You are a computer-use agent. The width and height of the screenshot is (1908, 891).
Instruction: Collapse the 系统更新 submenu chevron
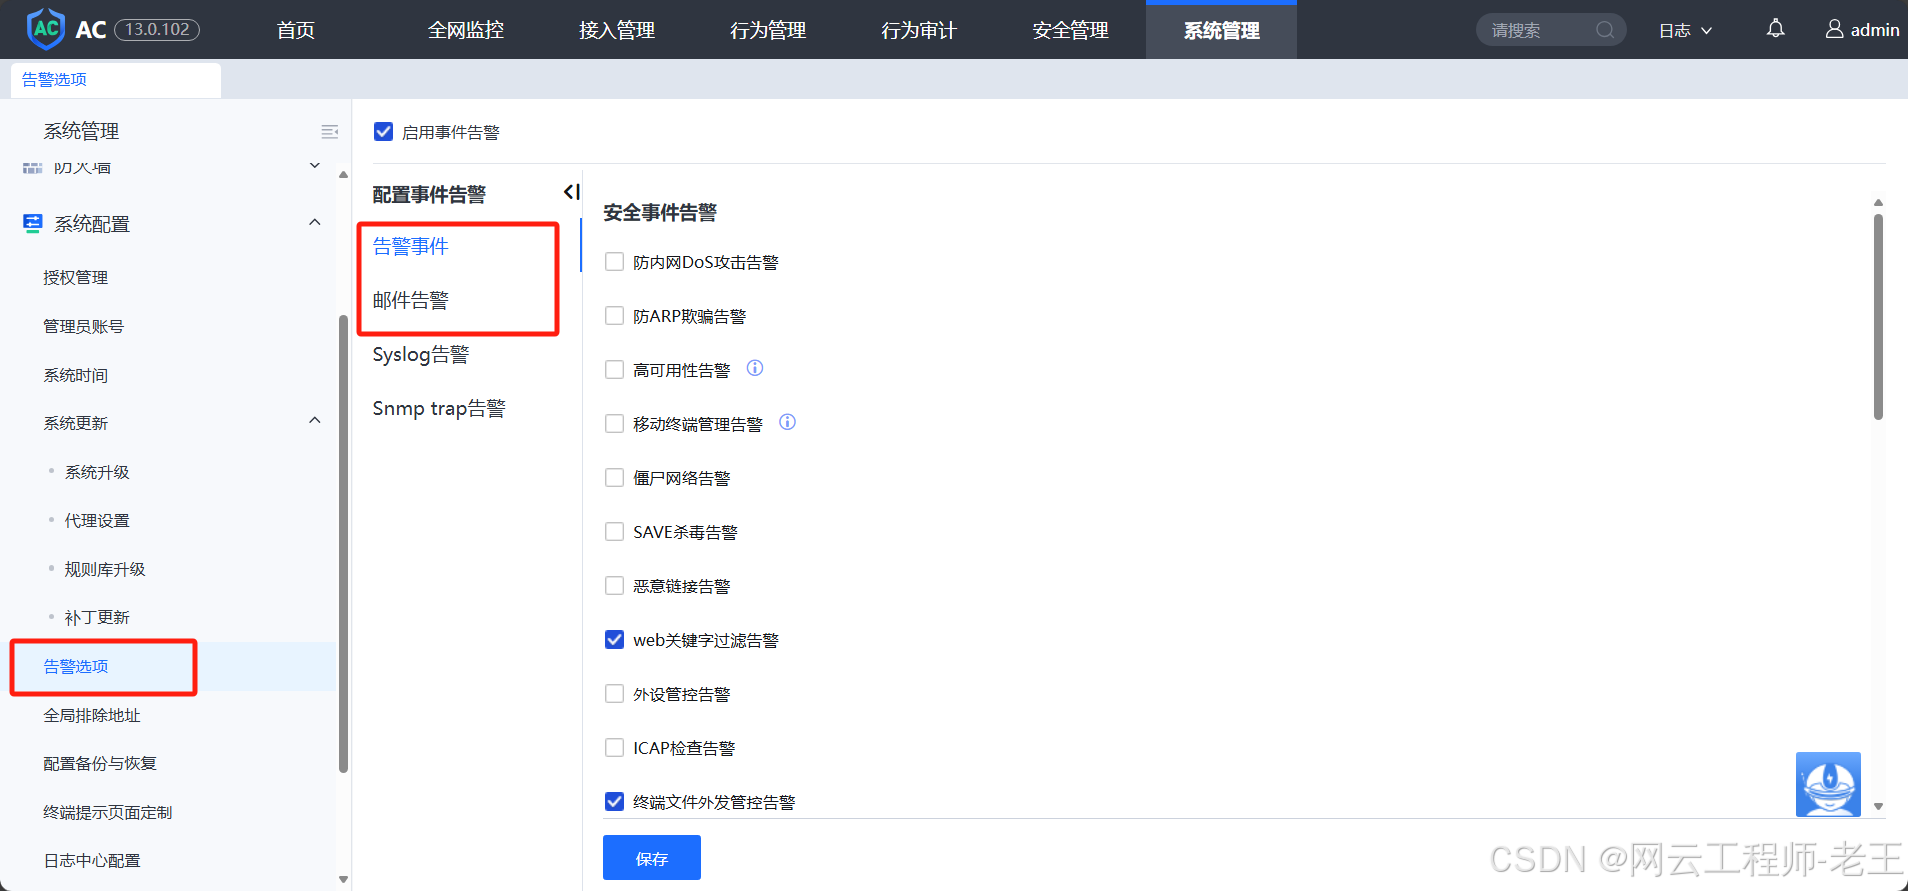(315, 421)
